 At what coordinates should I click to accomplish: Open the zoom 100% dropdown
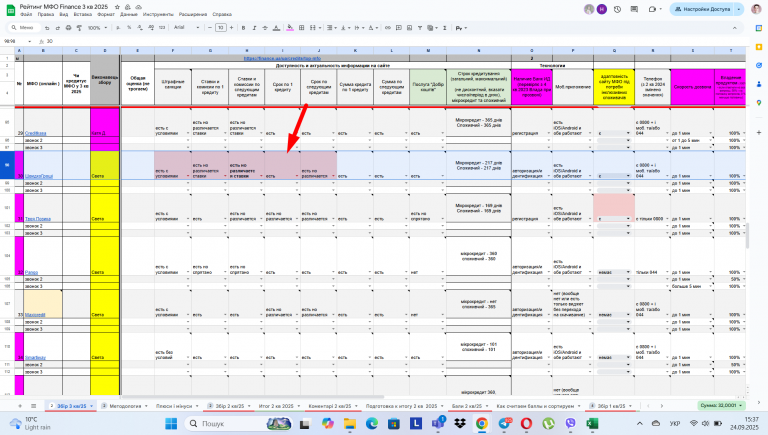(97, 28)
